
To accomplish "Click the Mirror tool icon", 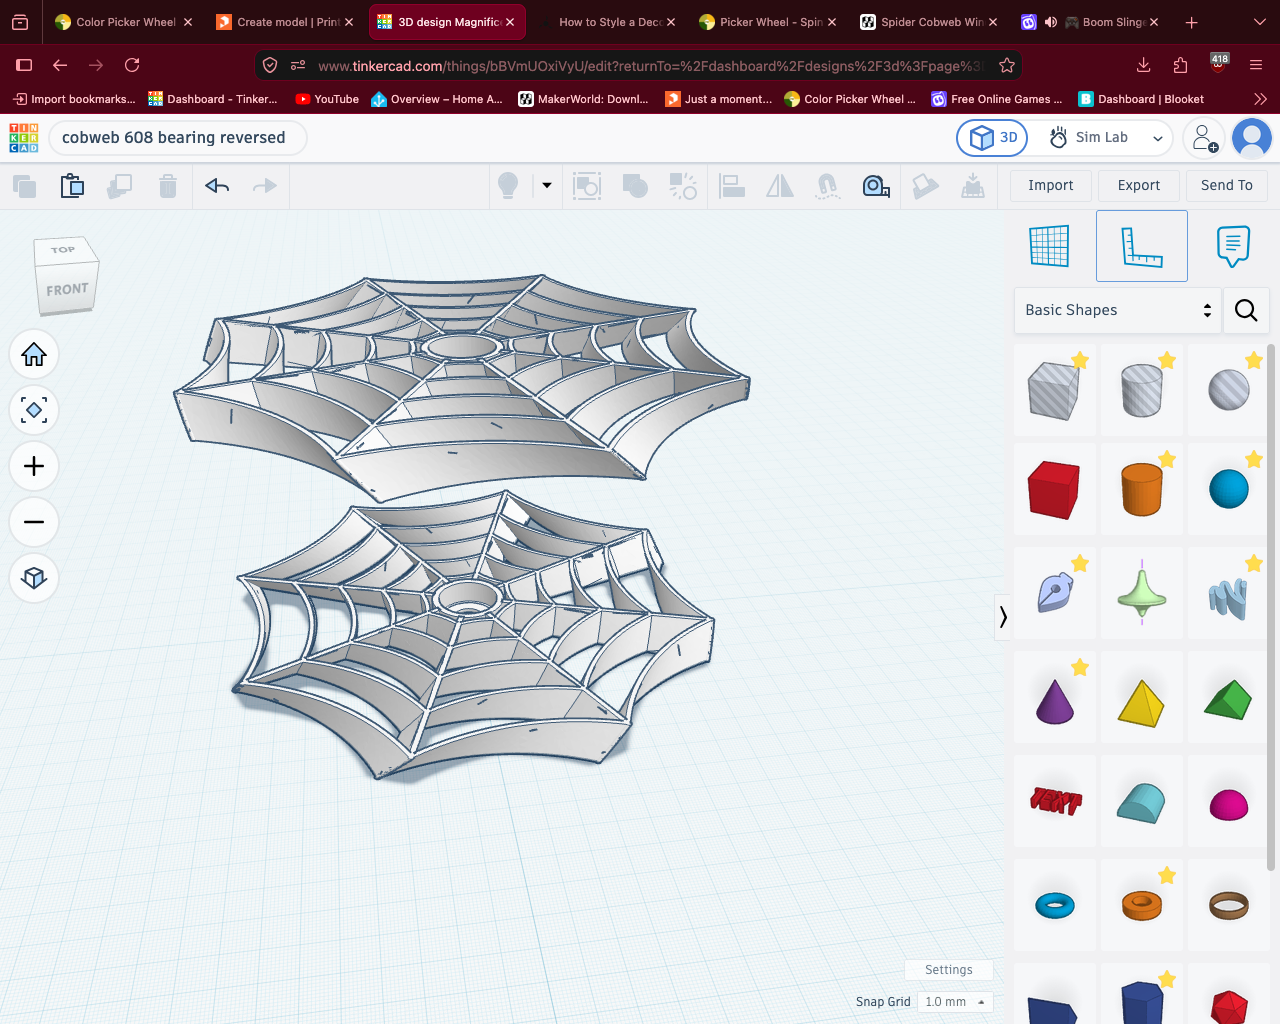I will tap(780, 186).
